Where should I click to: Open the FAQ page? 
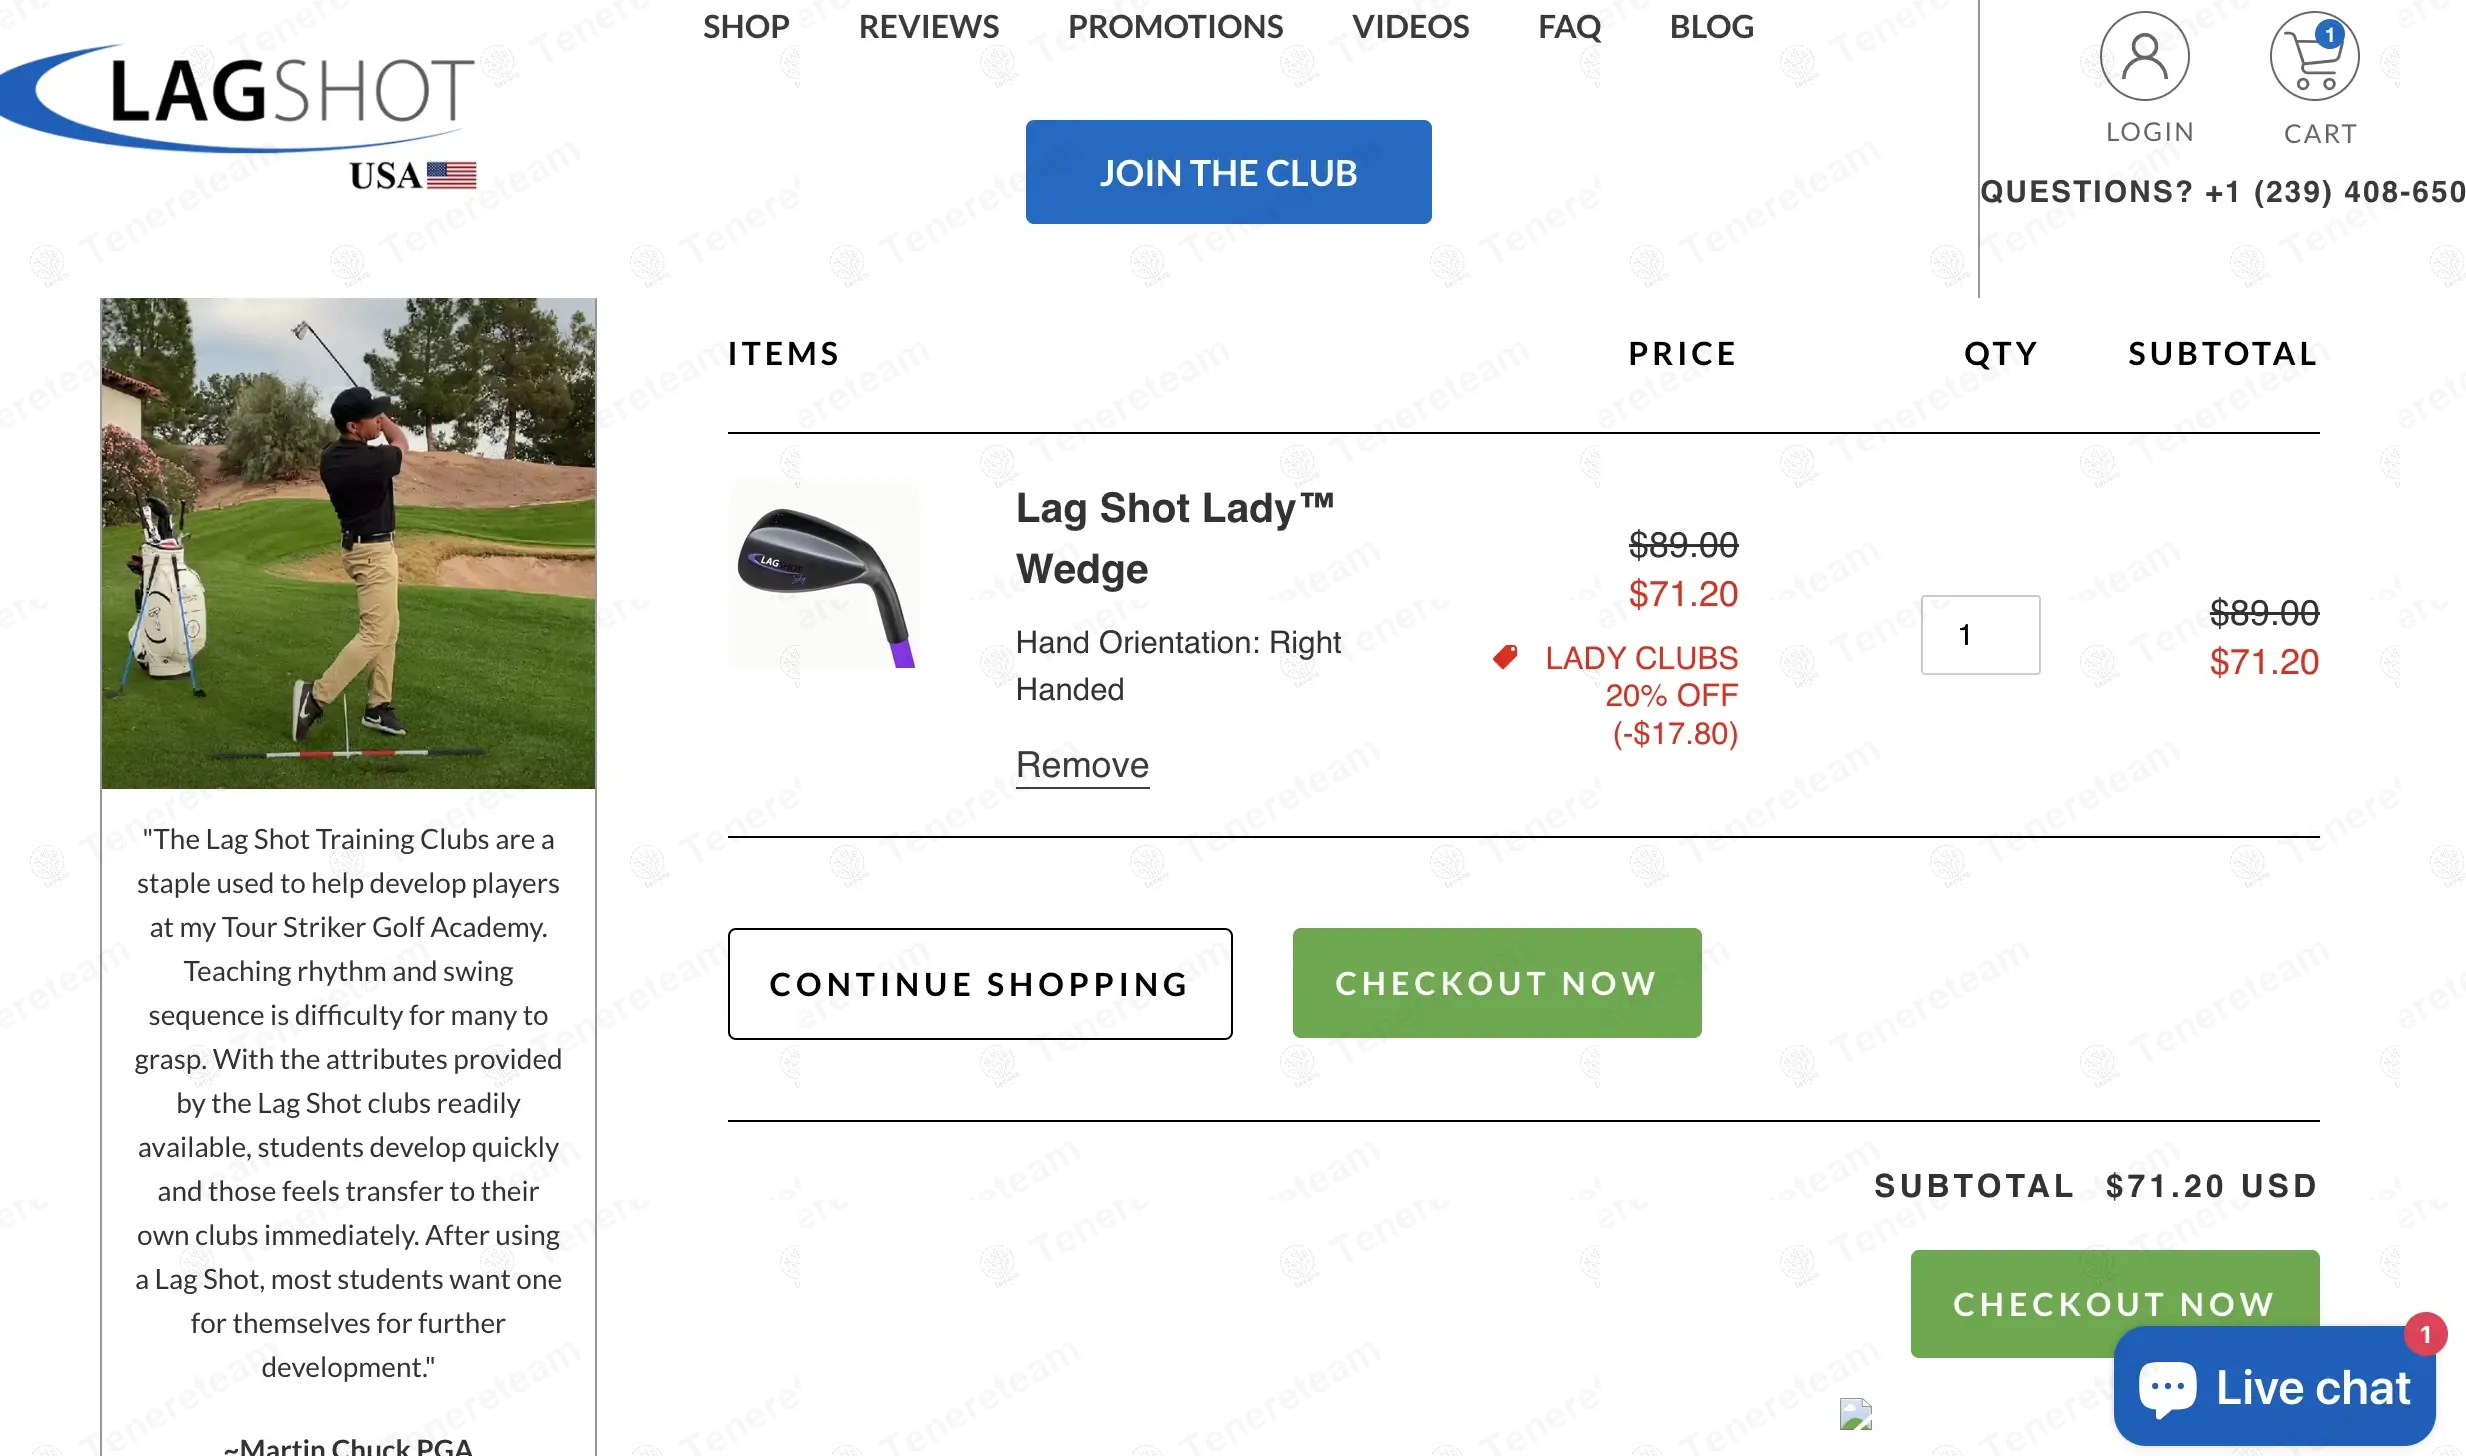pyautogui.click(x=1569, y=27)
